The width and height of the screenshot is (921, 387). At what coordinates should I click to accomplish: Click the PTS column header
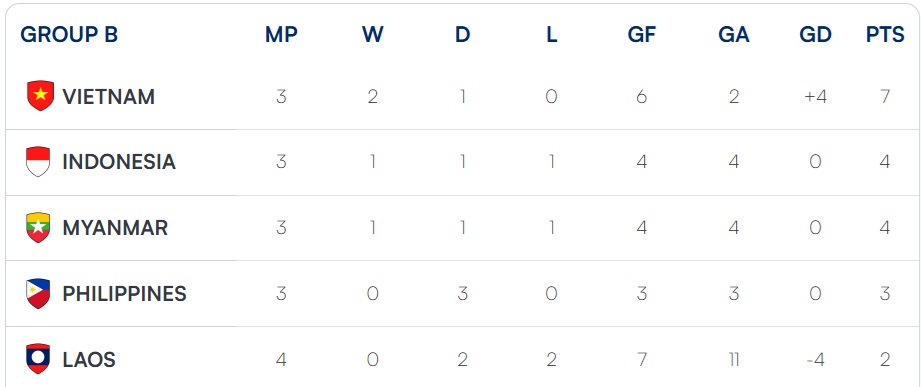[885, 35]
